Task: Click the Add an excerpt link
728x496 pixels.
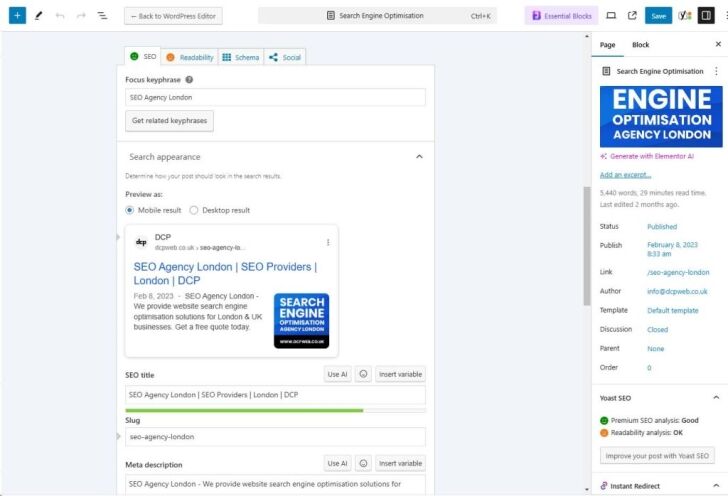Action: [x=625, y=175]
